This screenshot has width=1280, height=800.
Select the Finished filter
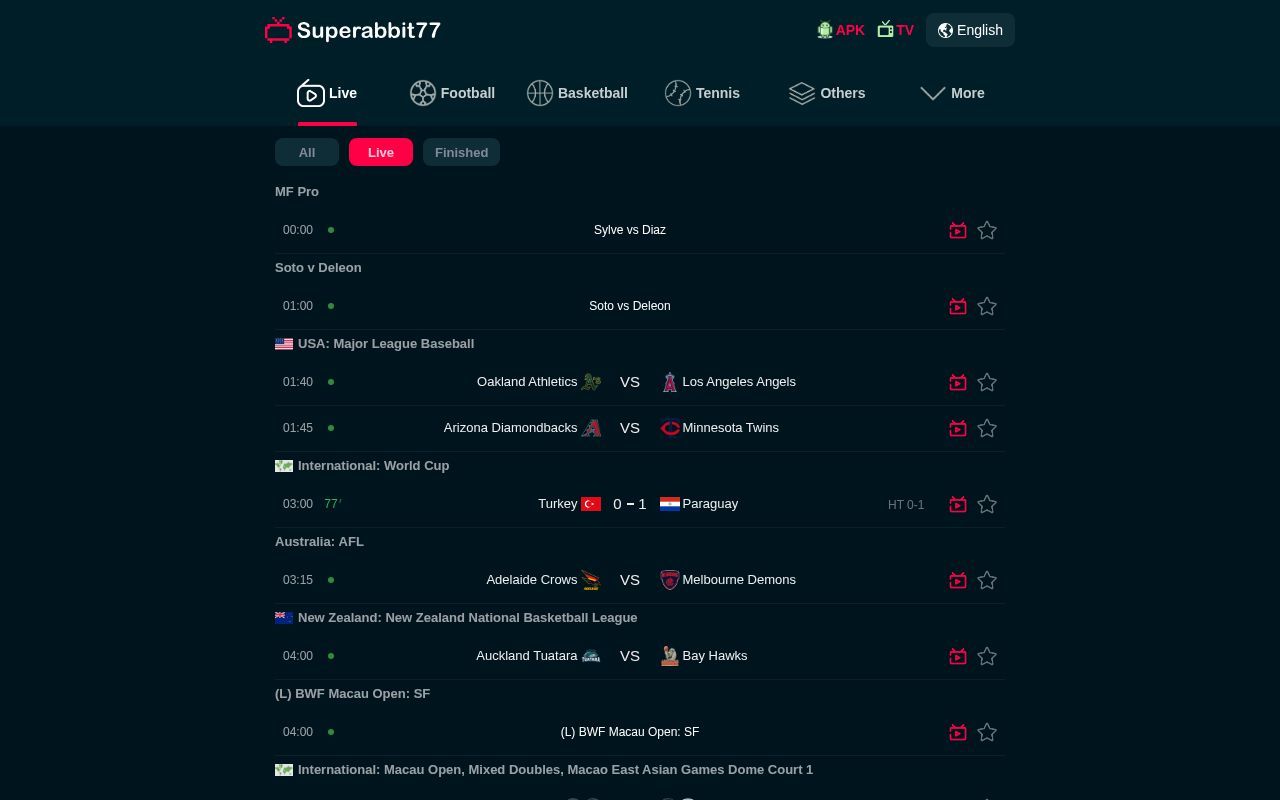(x=461, y=152)
